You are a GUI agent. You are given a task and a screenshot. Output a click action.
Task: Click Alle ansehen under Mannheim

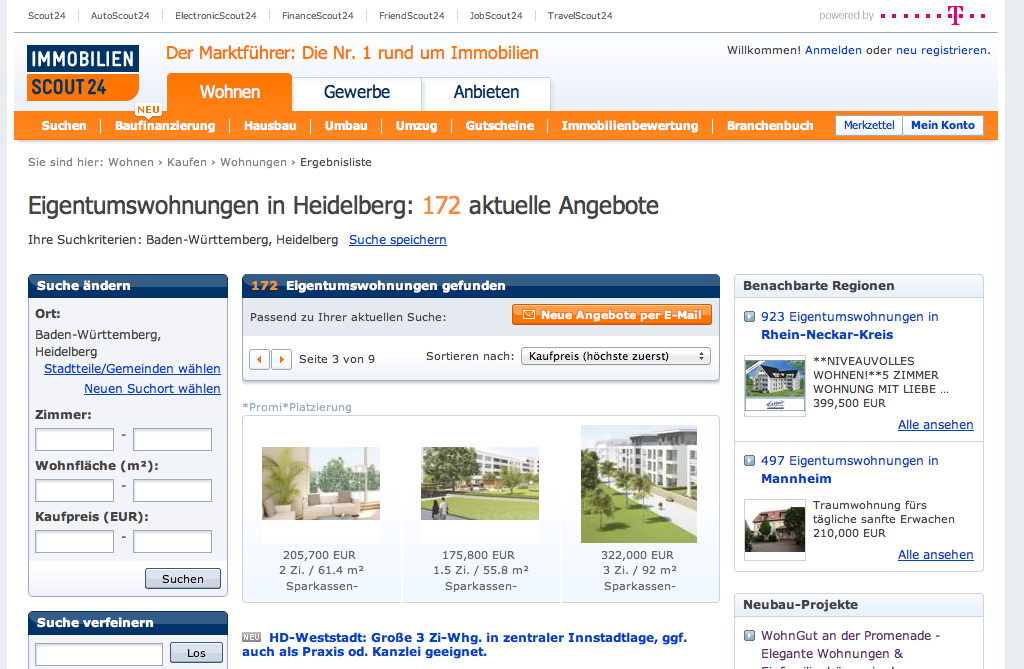tap(935, 555)
